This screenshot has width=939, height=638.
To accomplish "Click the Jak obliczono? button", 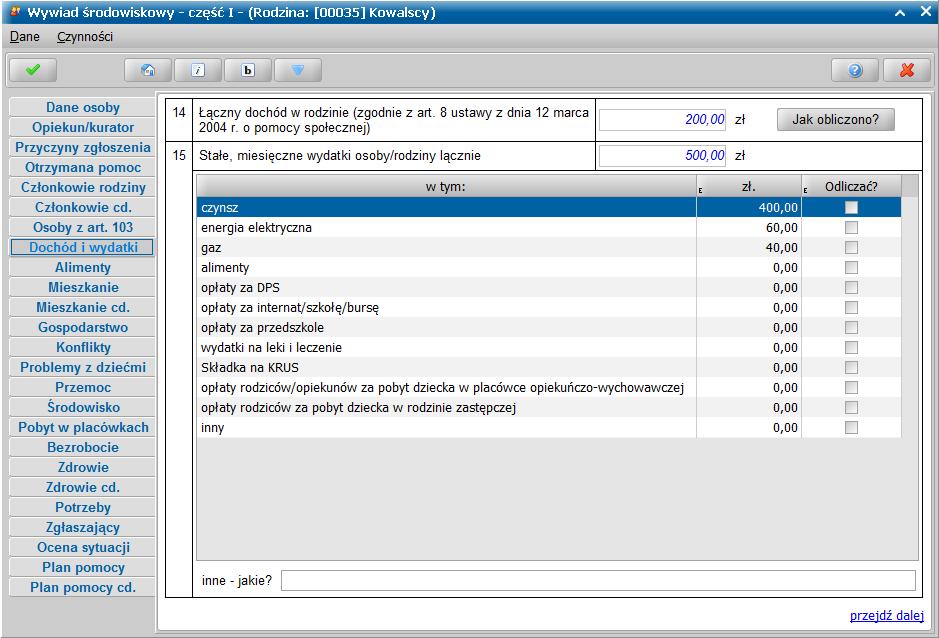I will pyautogui.click(x=835, y=119).
